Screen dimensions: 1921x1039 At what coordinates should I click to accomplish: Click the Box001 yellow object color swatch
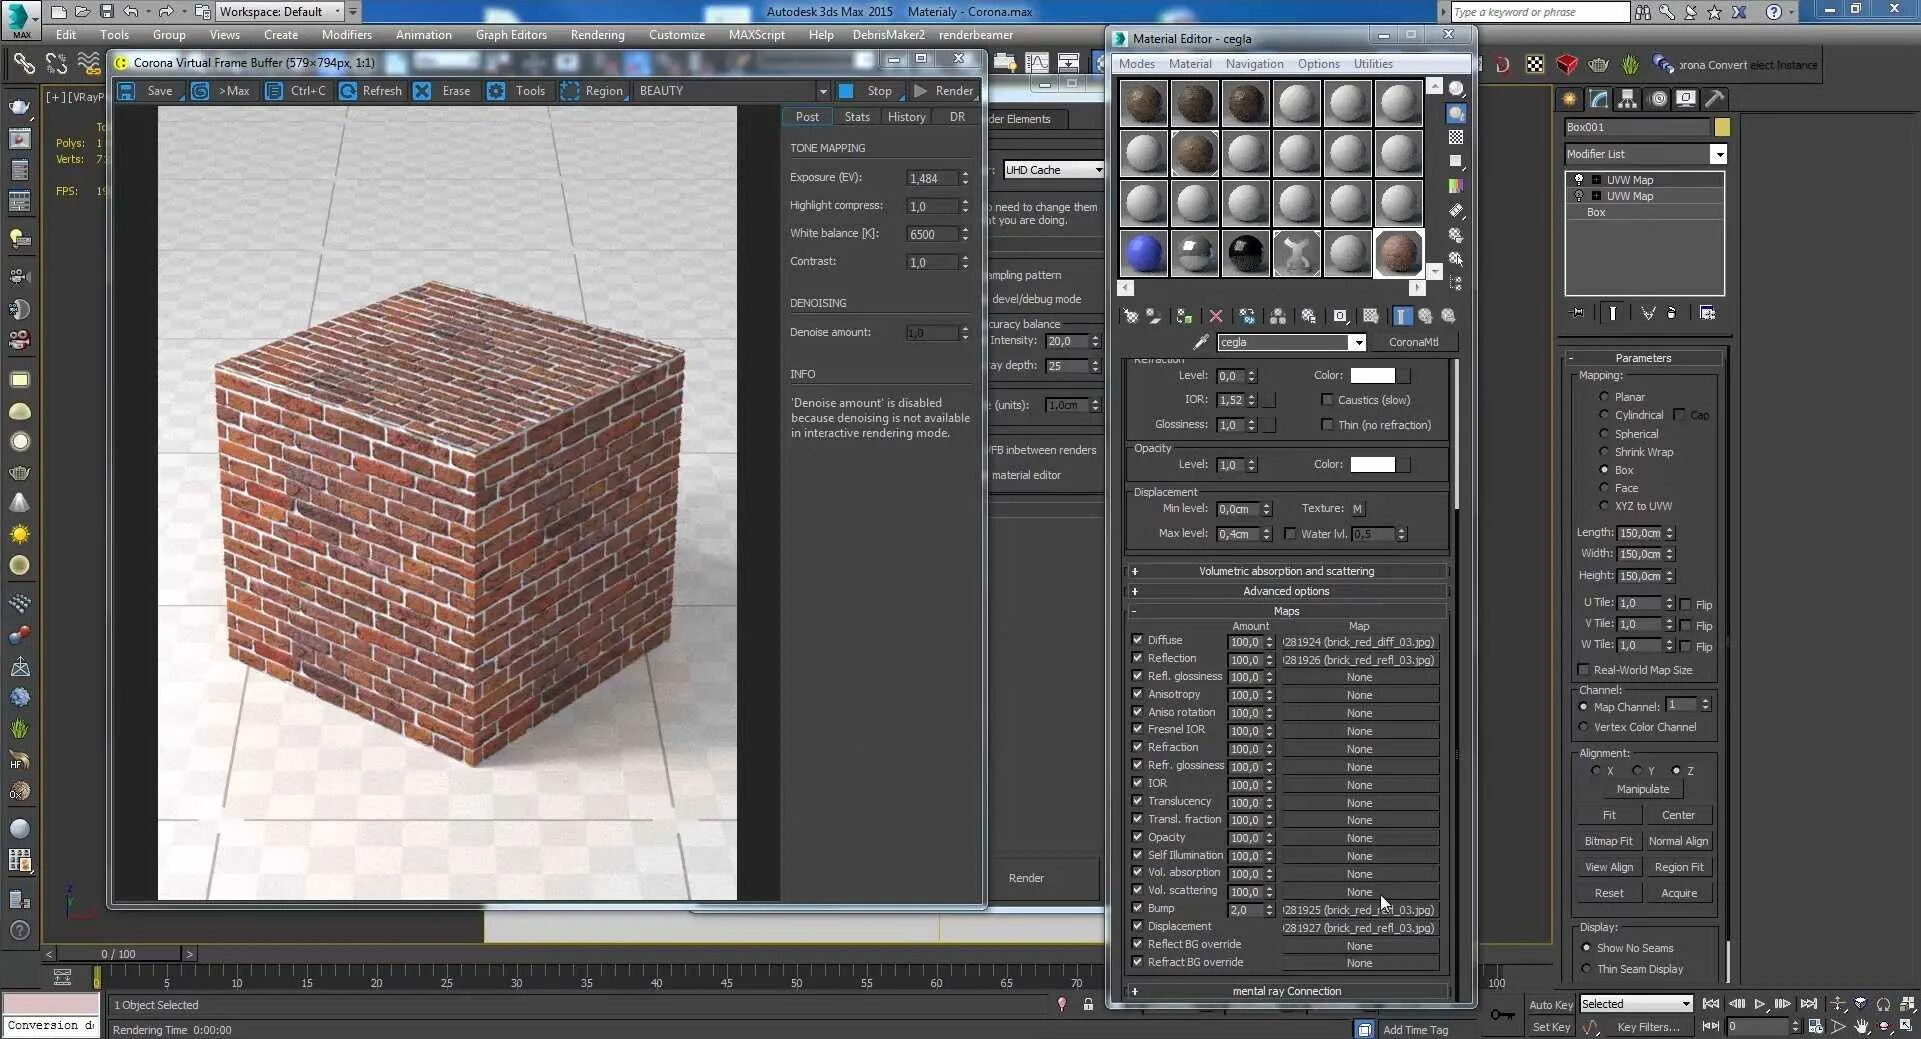click(x=1721, y=128)
